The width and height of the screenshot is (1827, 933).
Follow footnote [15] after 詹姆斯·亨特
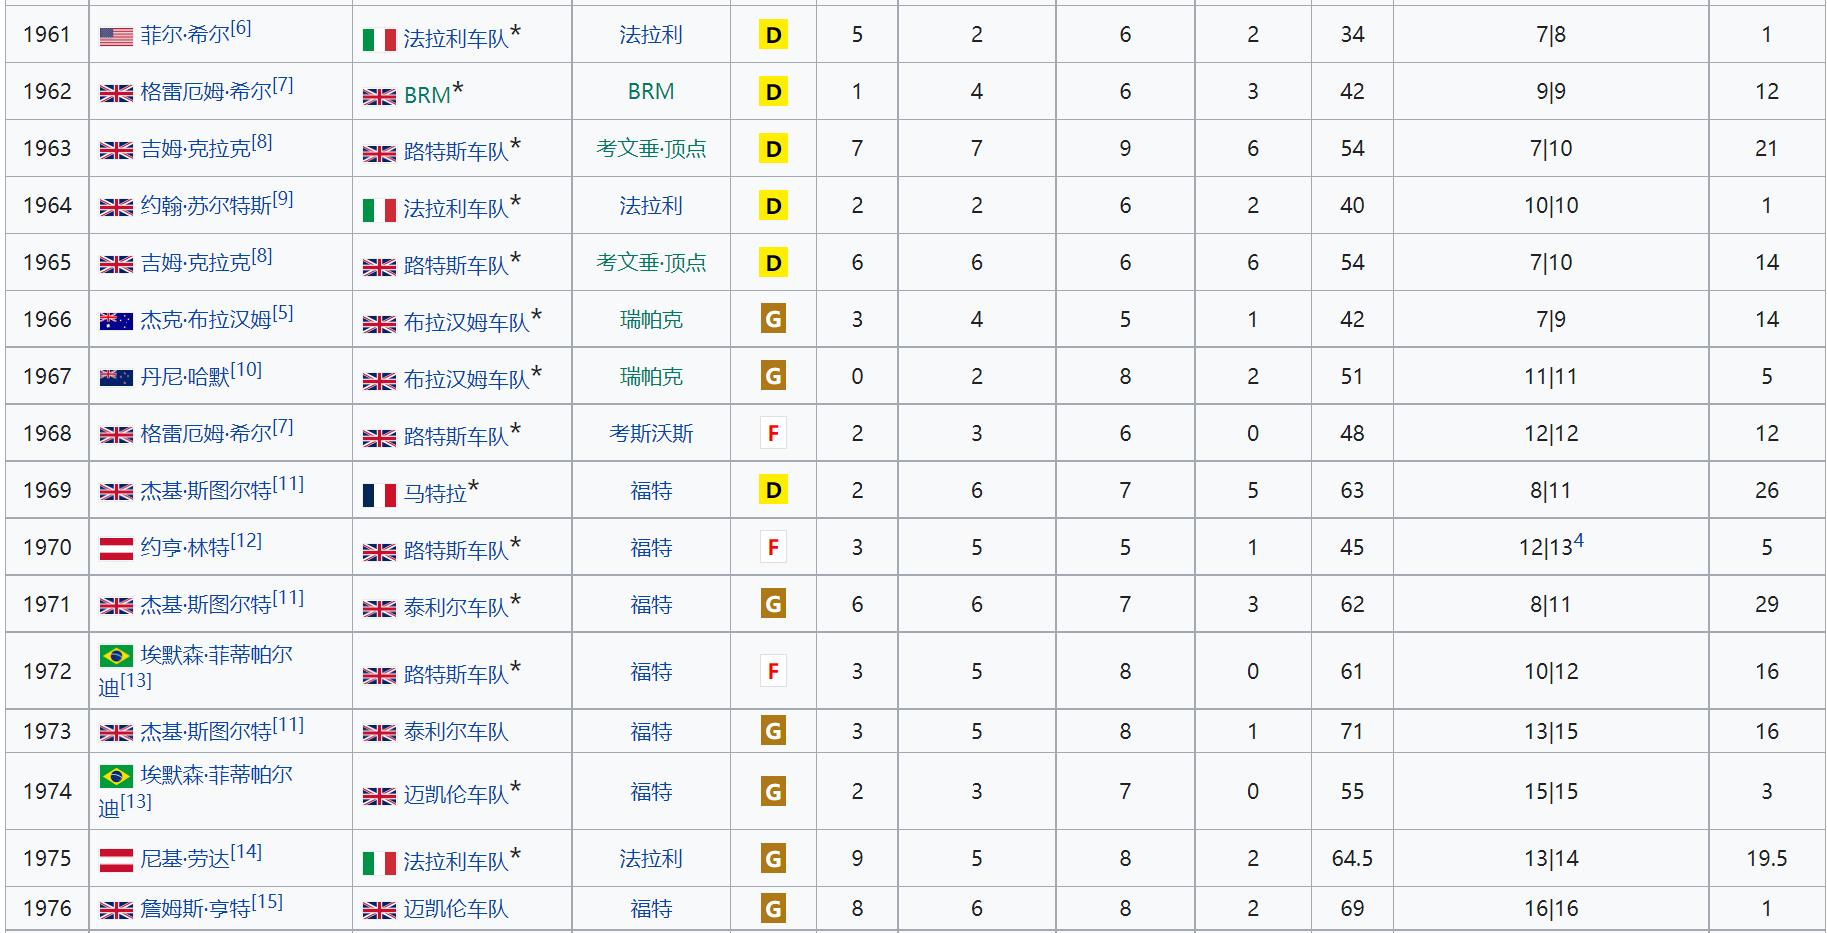[267, 902]
